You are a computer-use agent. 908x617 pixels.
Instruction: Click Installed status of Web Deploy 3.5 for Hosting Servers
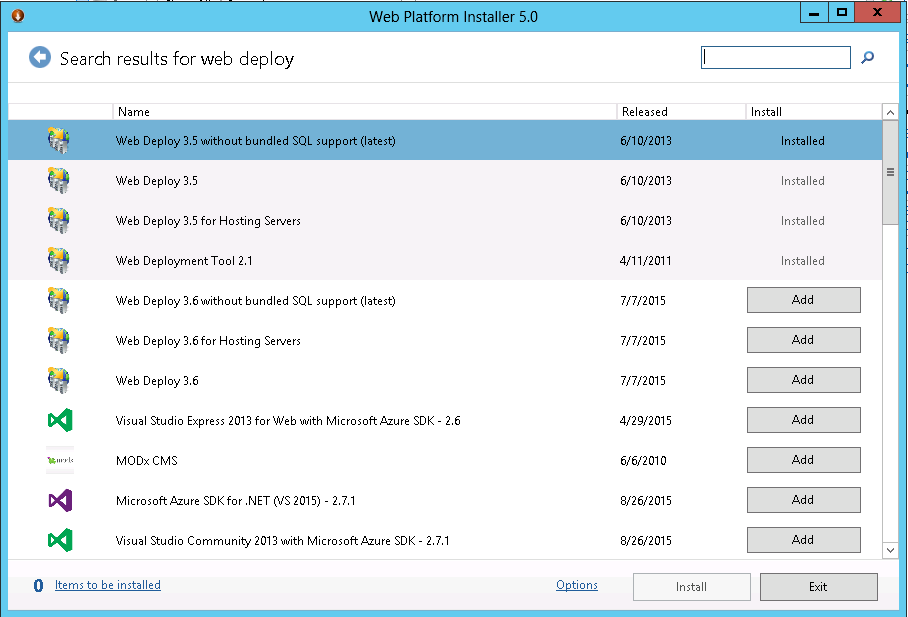(803, 221)
